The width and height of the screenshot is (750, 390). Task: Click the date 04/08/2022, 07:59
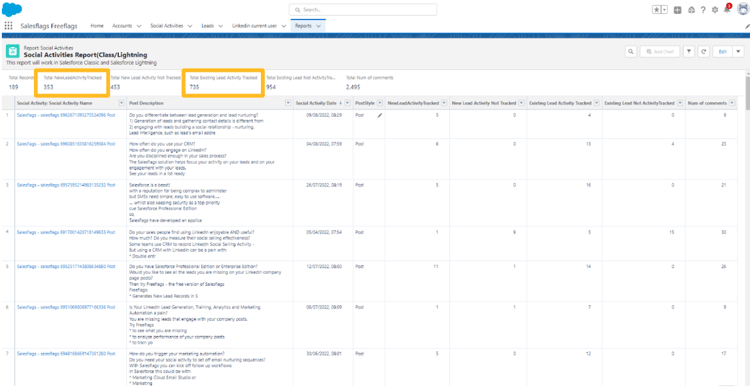point(324,144)
